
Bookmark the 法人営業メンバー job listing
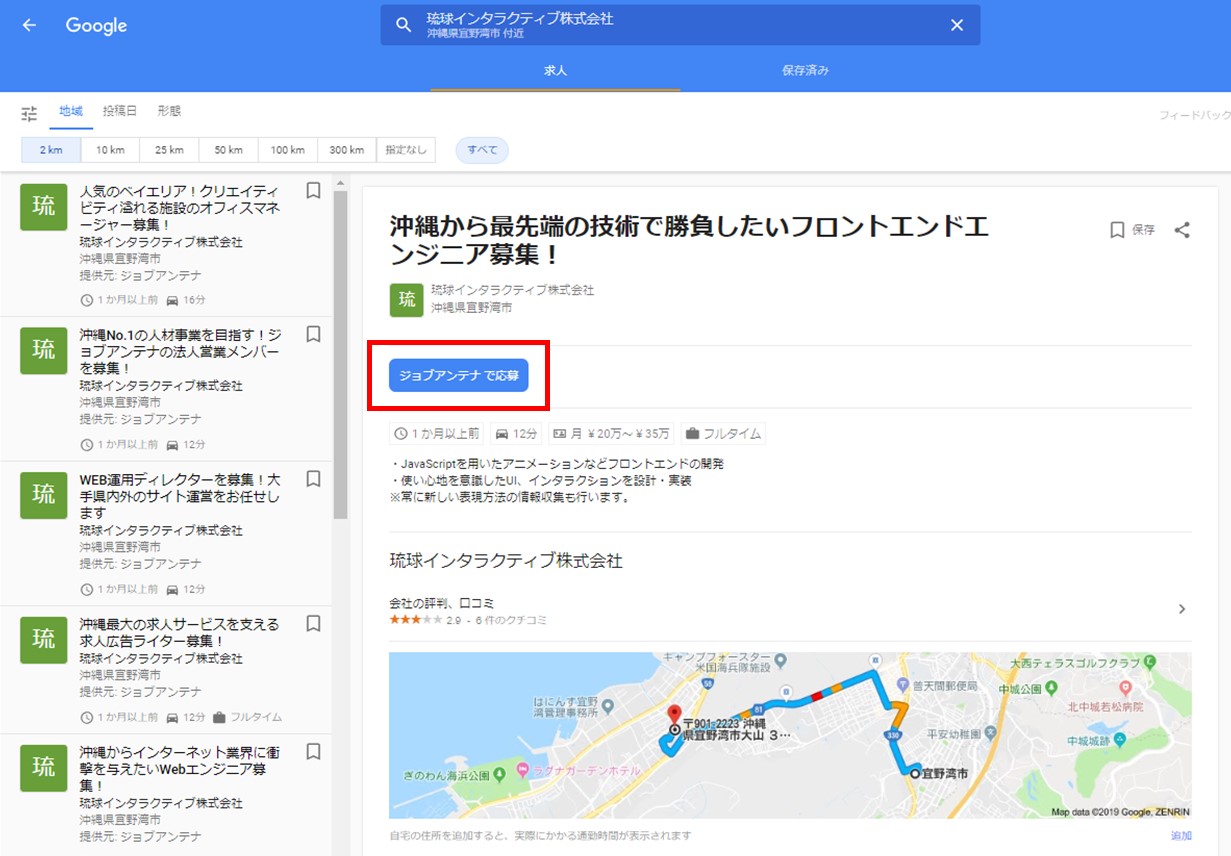pyautogui.click(x=313, y=334)
